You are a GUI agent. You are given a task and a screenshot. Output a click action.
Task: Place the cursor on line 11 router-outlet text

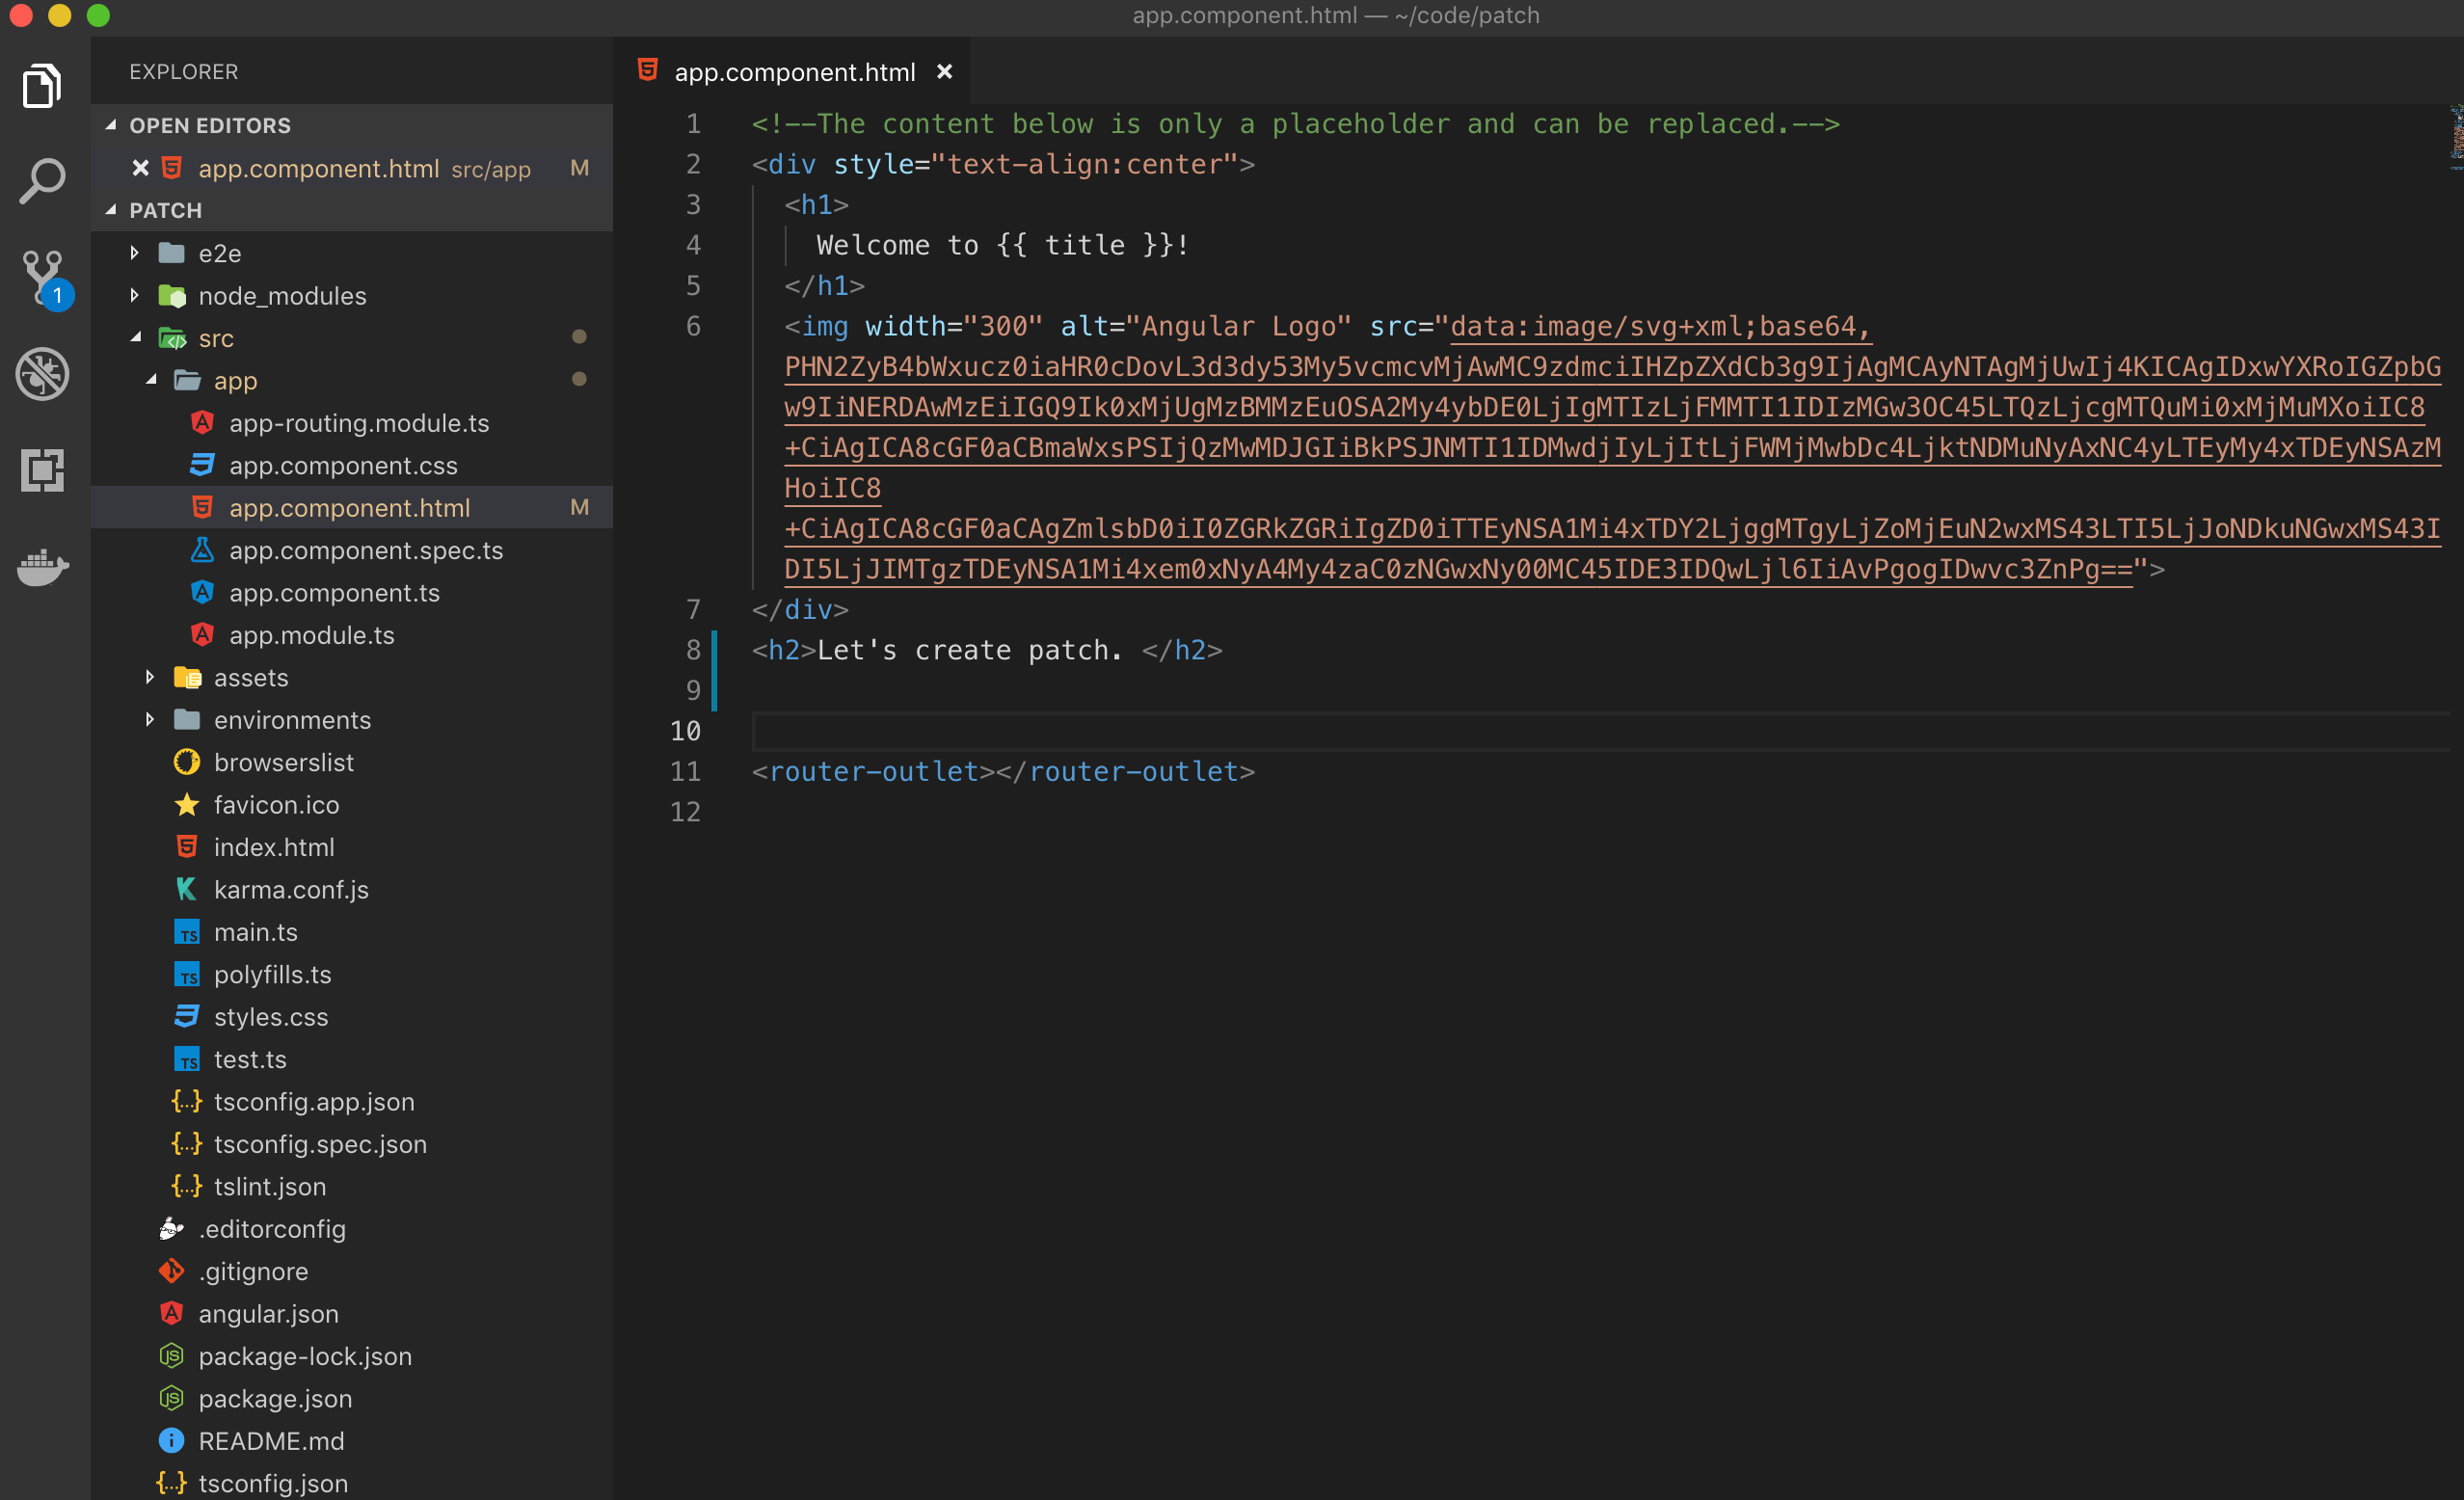(1000, 771)
